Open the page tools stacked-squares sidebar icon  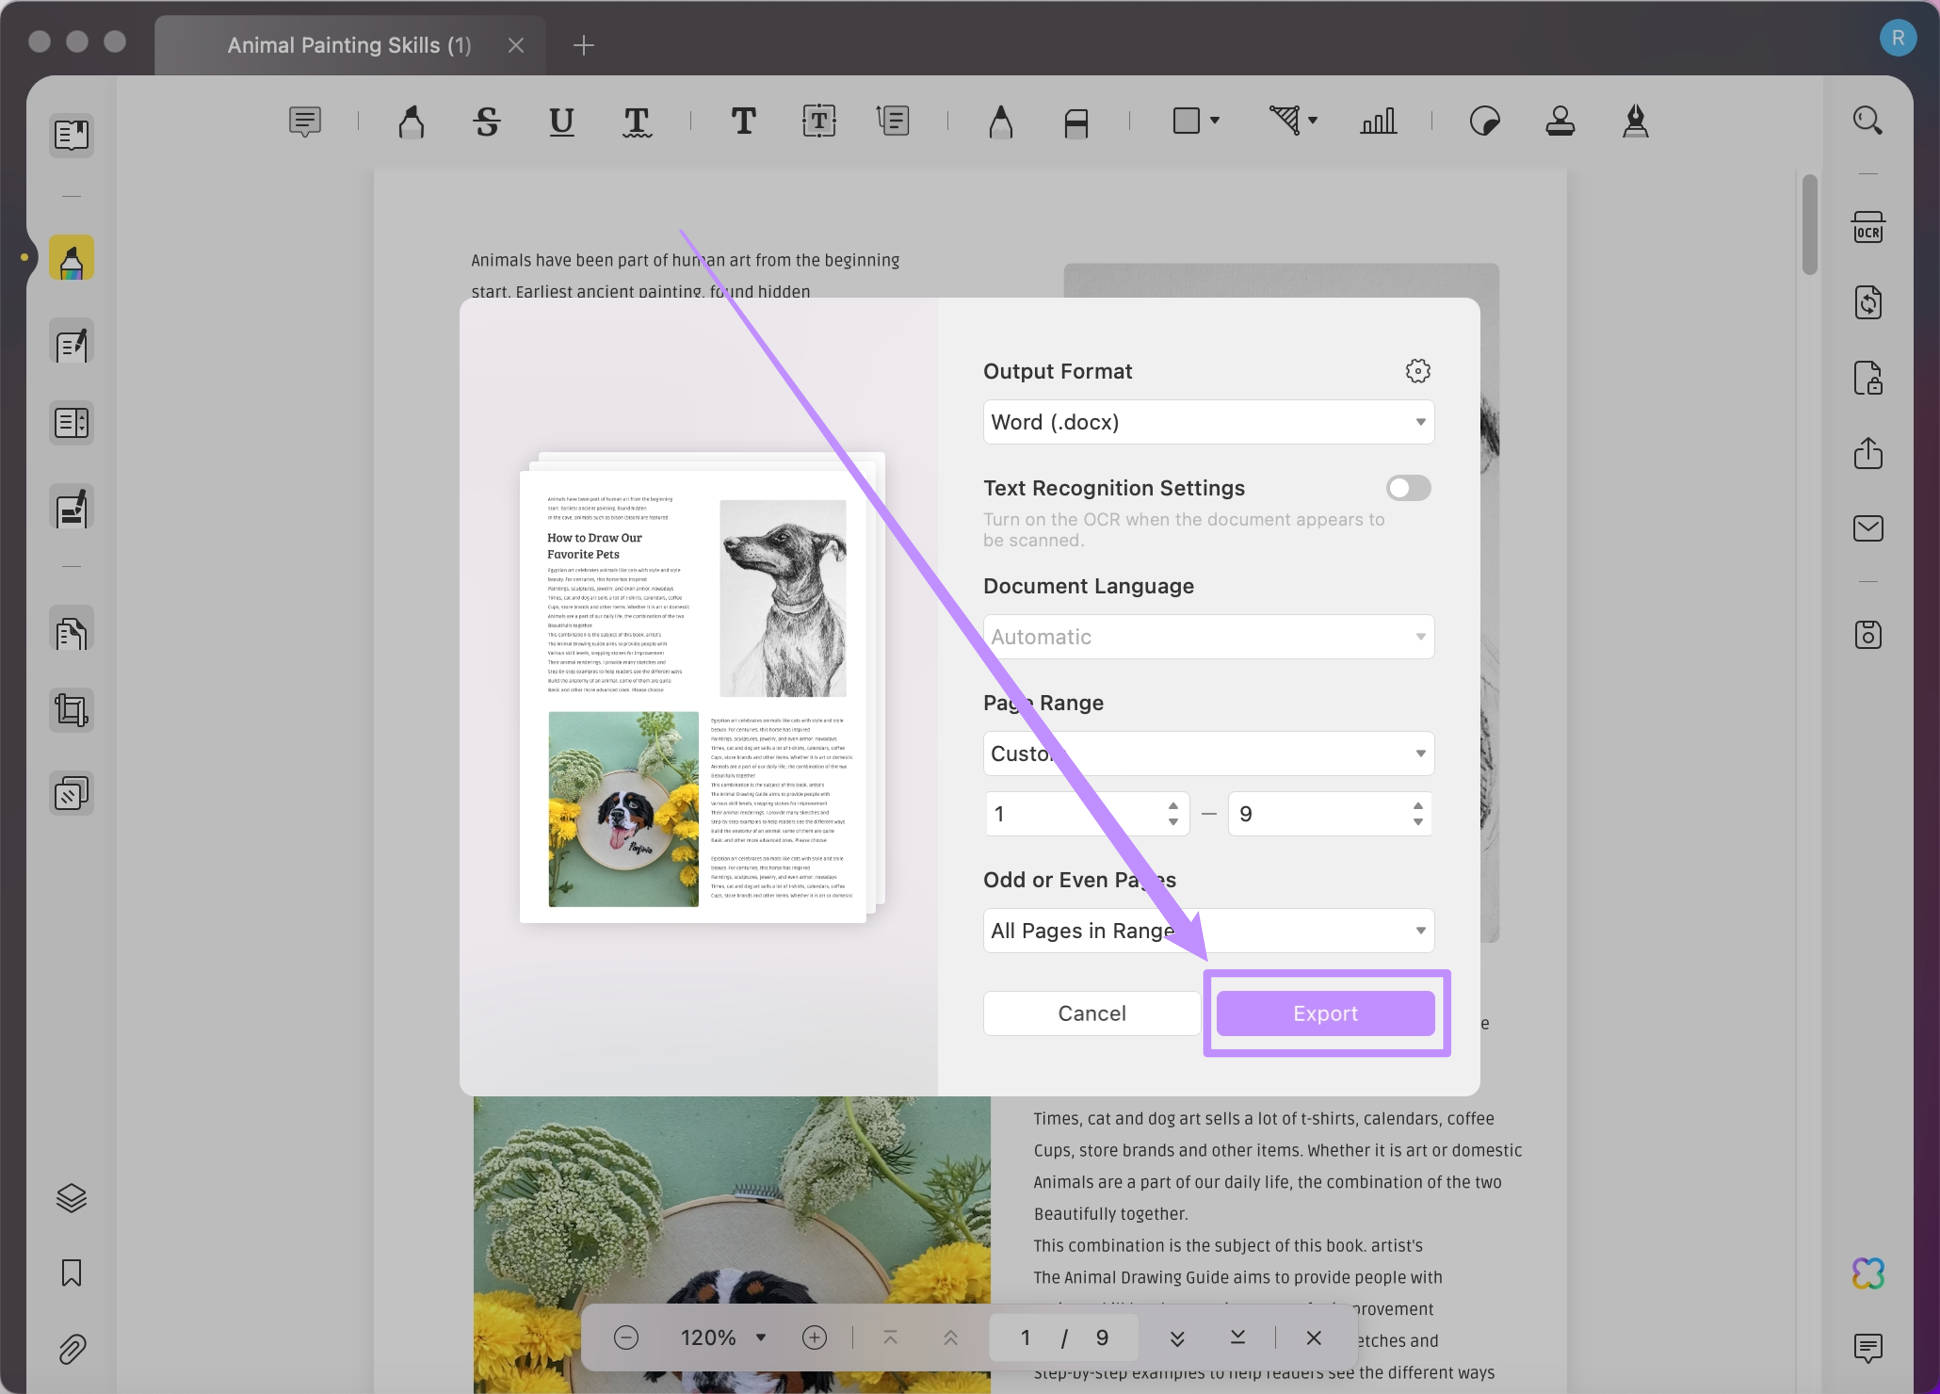pos(71,794)
